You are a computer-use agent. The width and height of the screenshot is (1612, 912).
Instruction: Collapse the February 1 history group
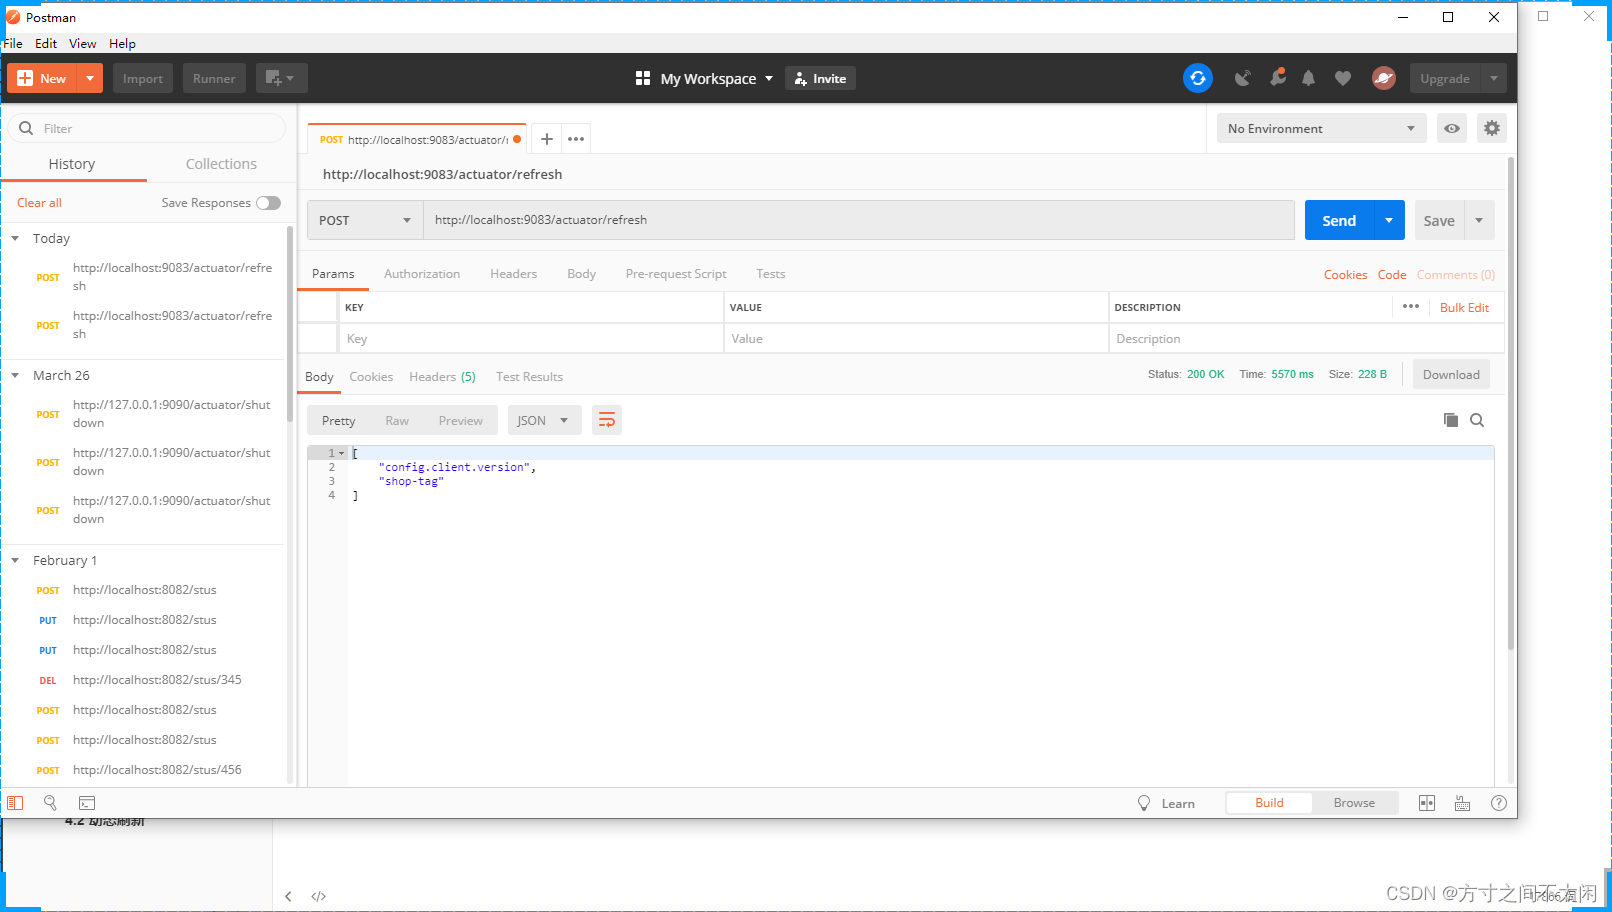(x=15, y=560)
